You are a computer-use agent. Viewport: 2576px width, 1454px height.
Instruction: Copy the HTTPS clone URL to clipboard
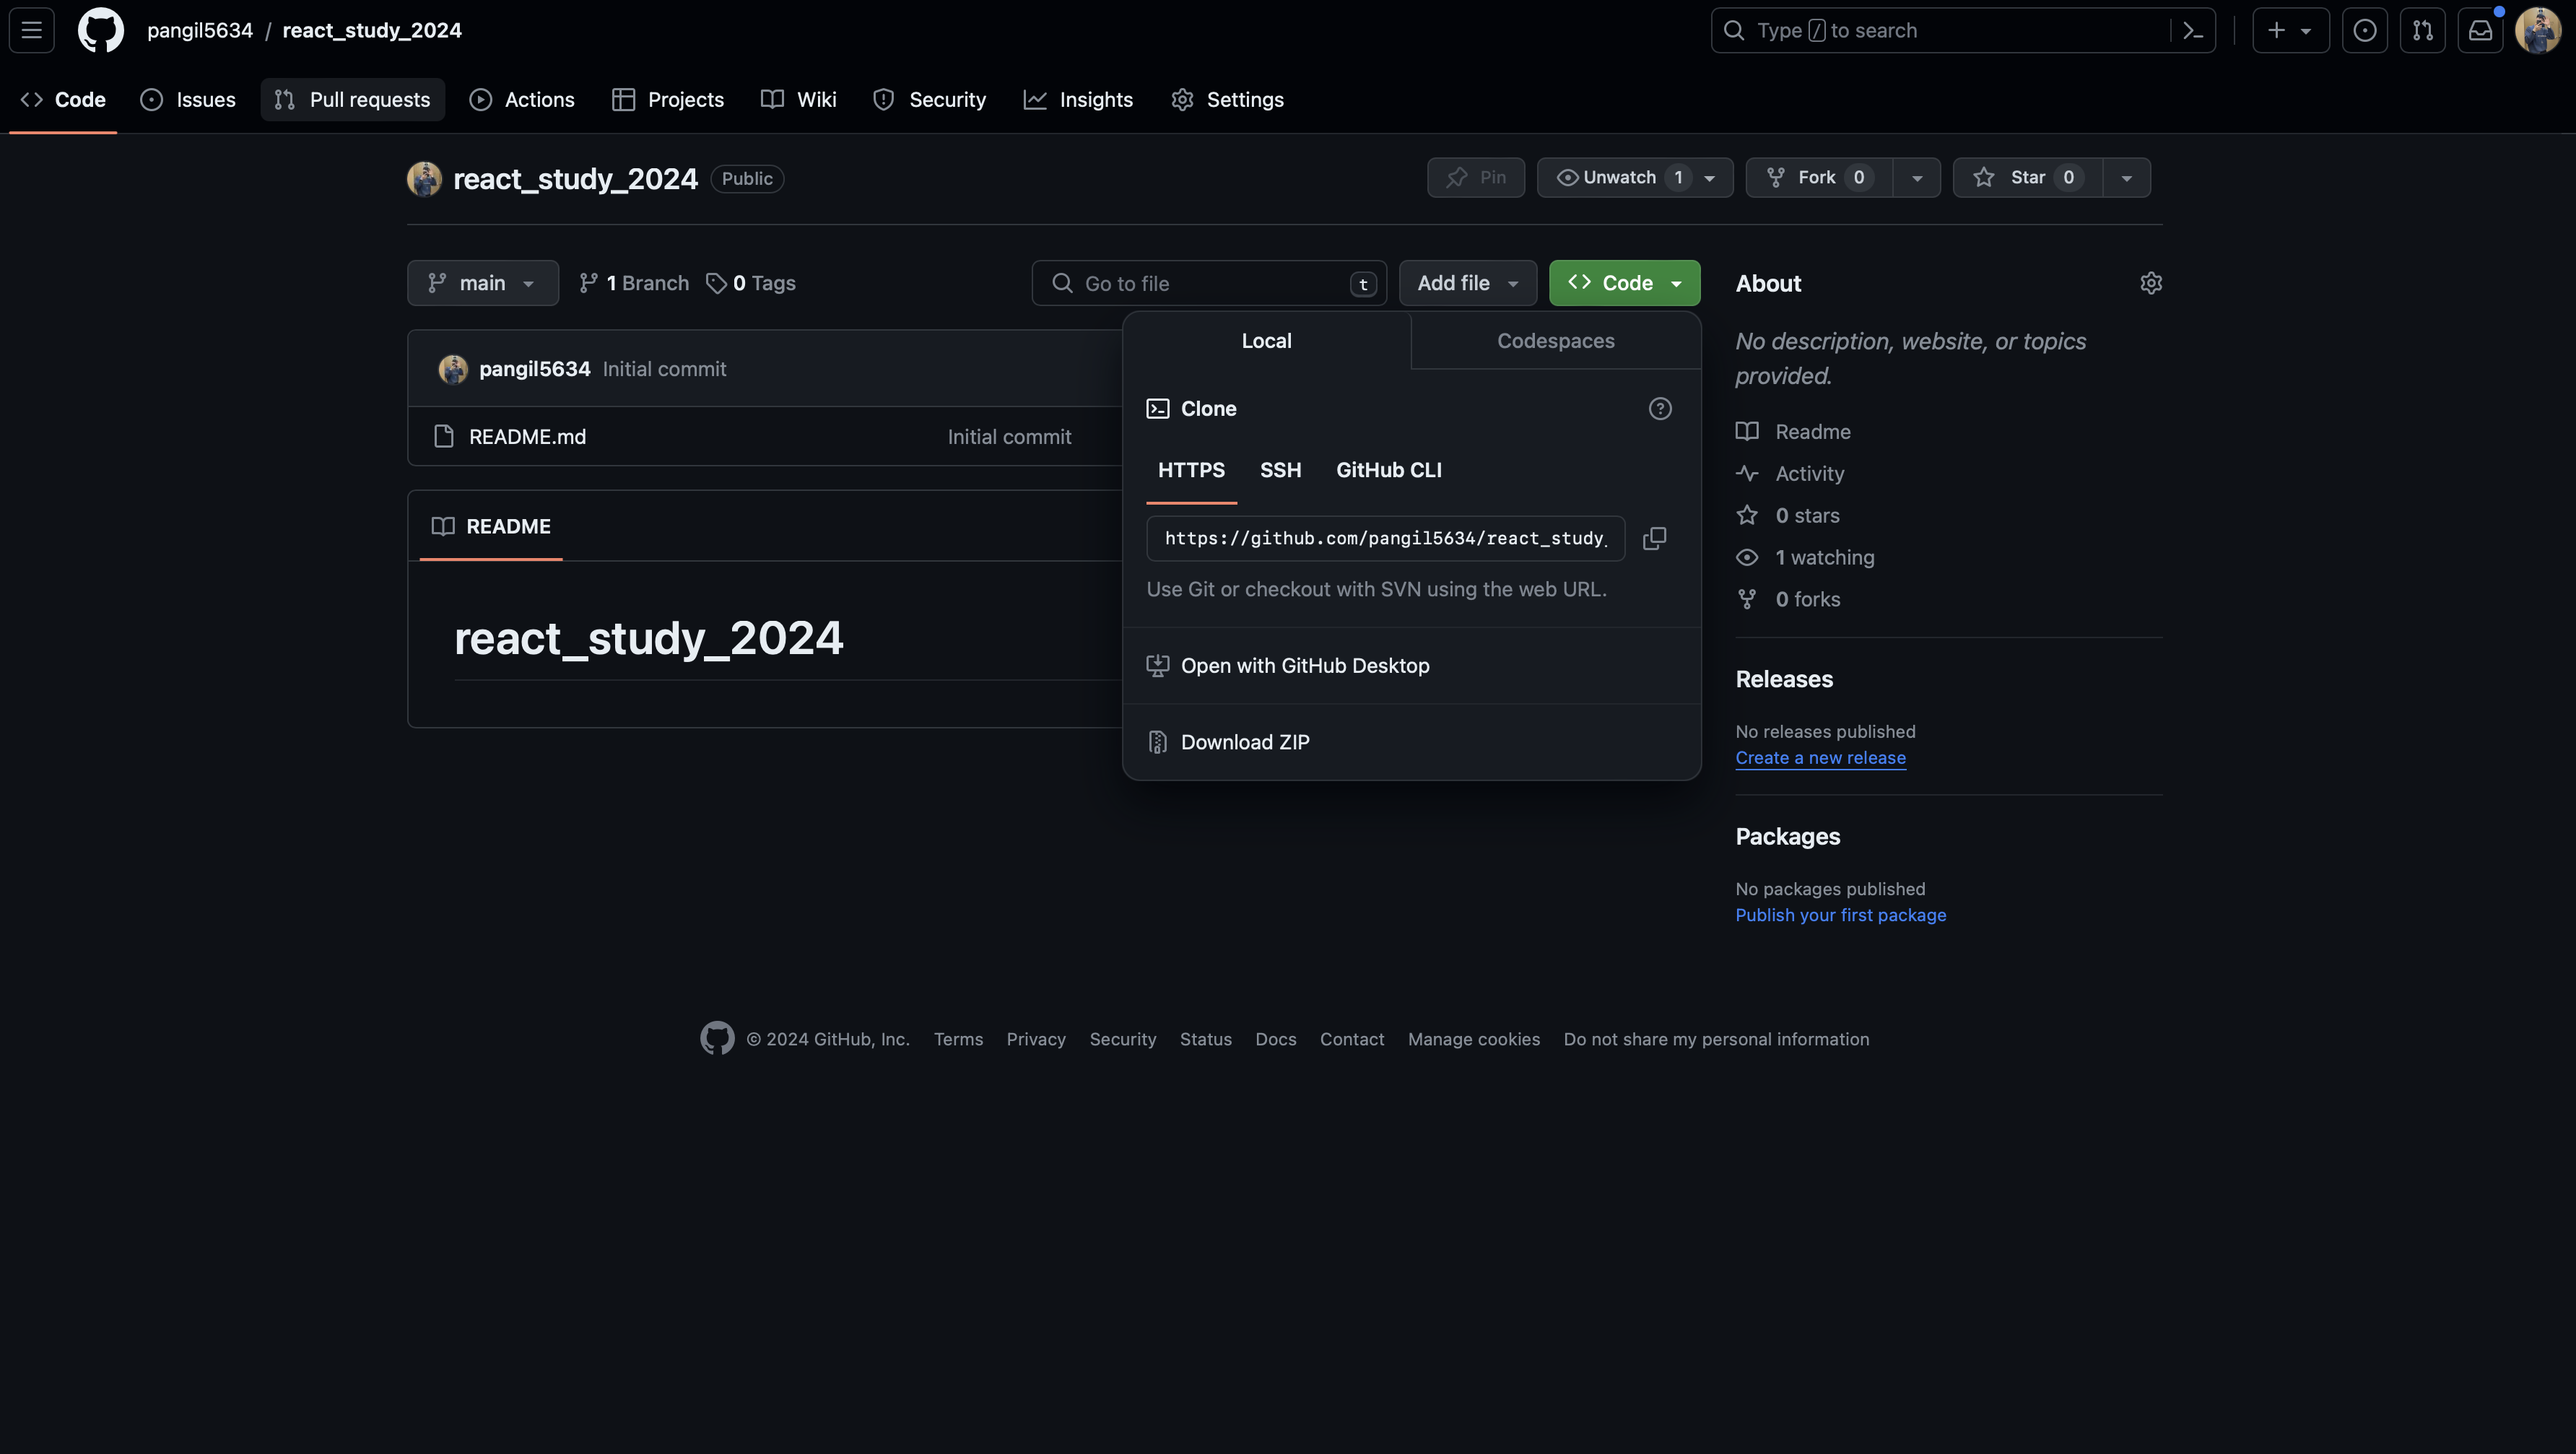[x=1654, y=538]
